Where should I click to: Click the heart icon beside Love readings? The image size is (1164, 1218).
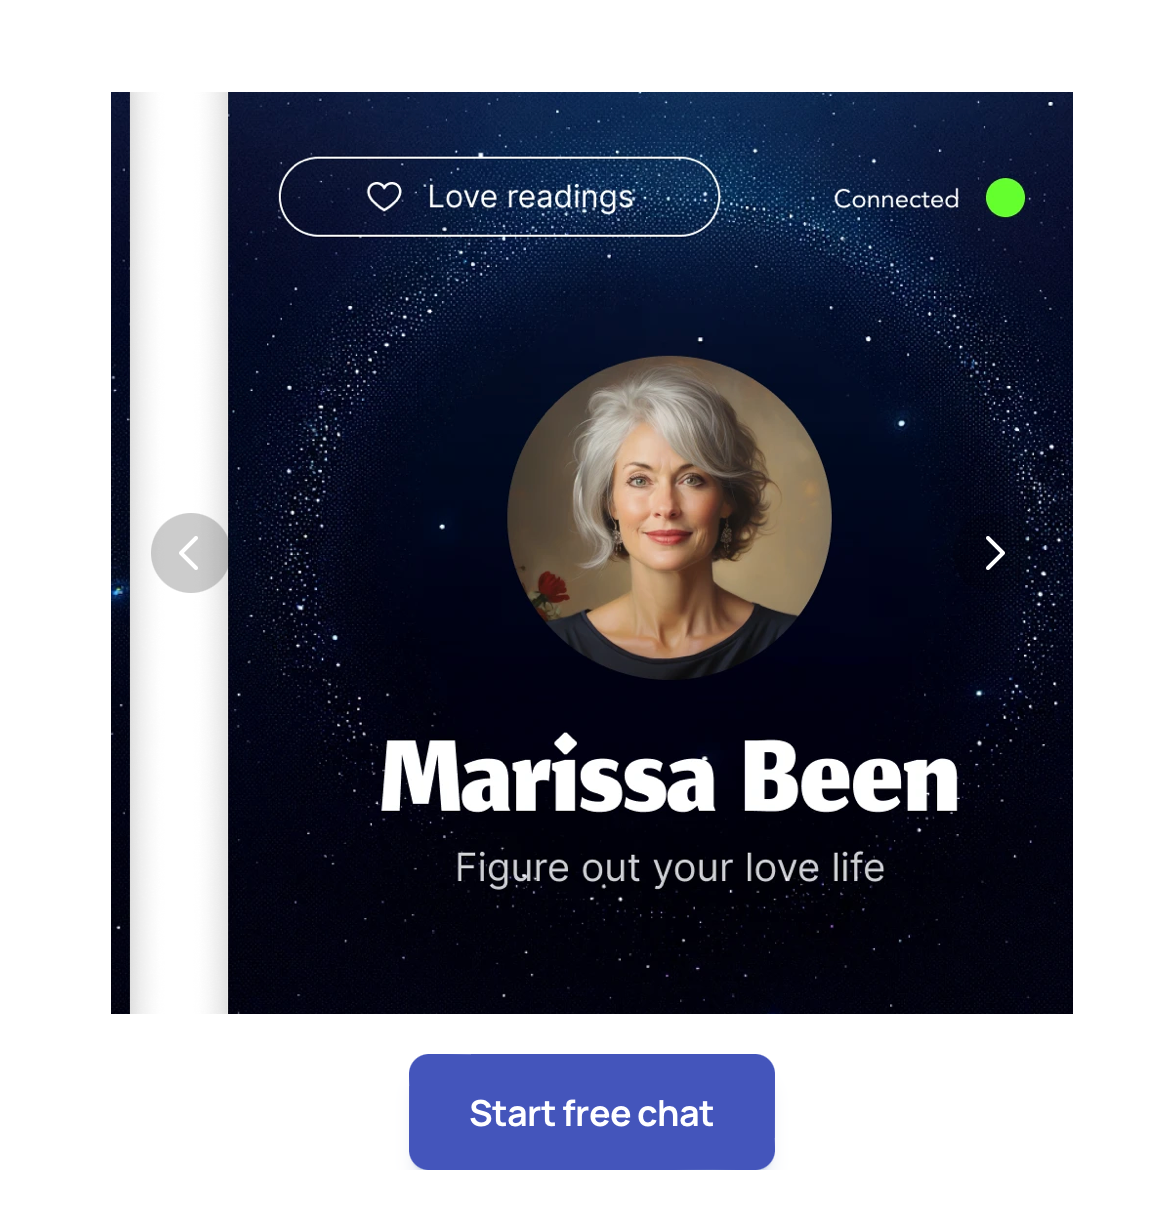click(x=384, y=197)
